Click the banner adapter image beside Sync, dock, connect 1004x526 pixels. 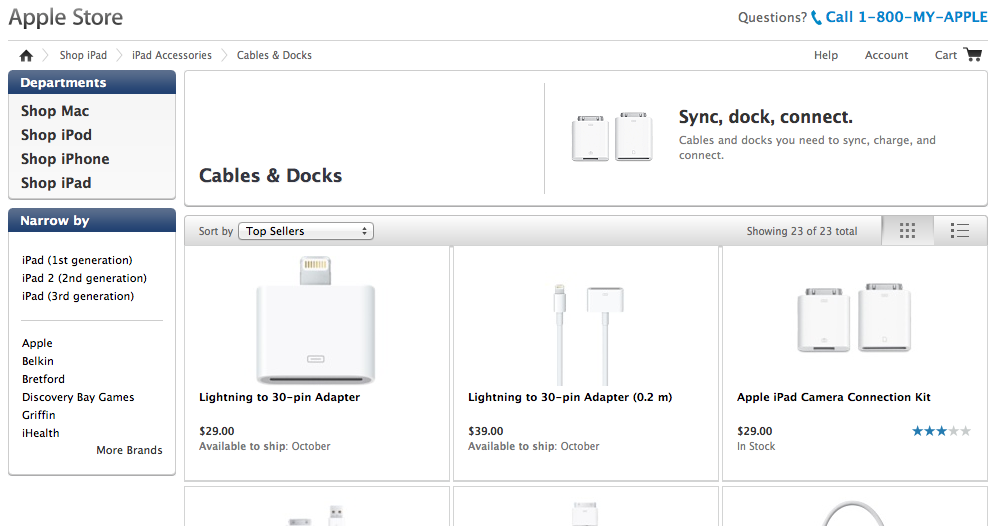611,136
